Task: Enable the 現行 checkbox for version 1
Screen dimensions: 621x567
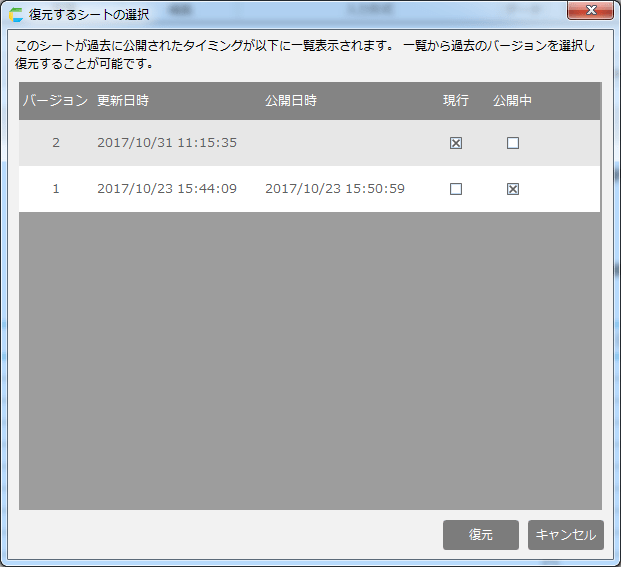Action: pyautogui.click(x=456, y=189)
